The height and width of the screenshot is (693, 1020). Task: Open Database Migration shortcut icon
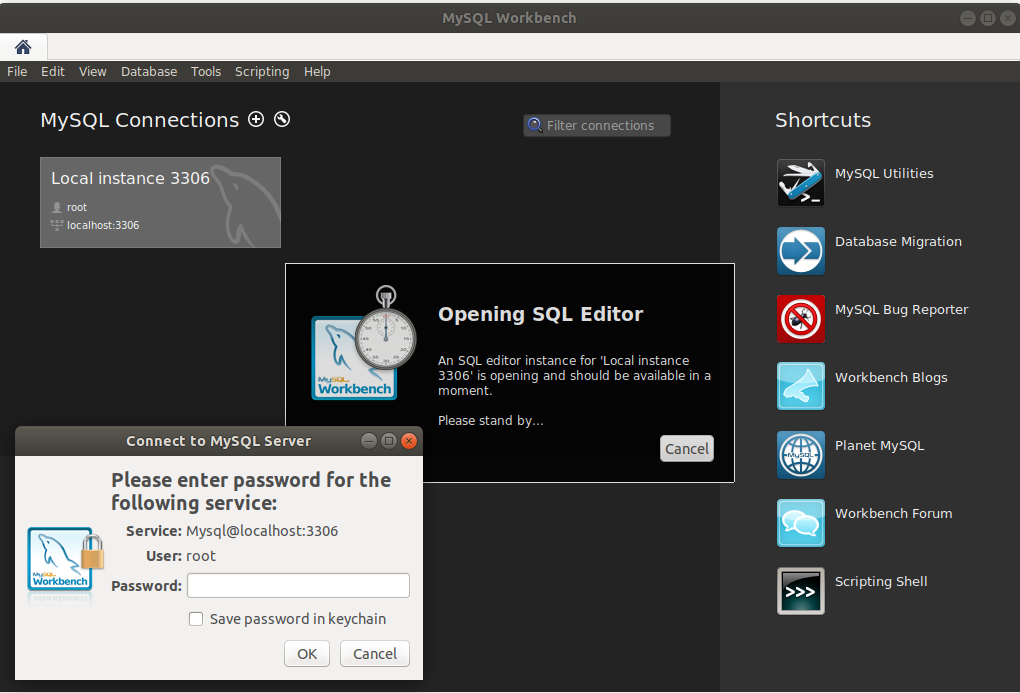tap(801, 251)
